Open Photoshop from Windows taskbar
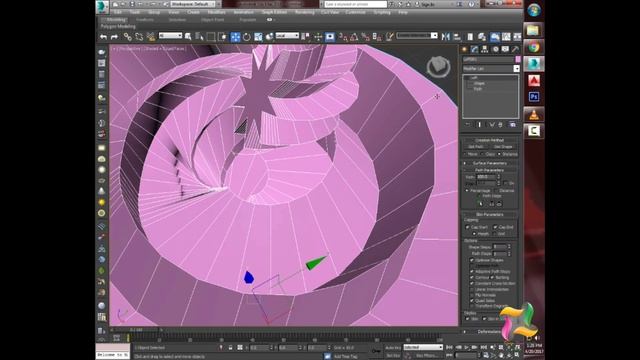The image size is (640, 360). coord(534,97)
